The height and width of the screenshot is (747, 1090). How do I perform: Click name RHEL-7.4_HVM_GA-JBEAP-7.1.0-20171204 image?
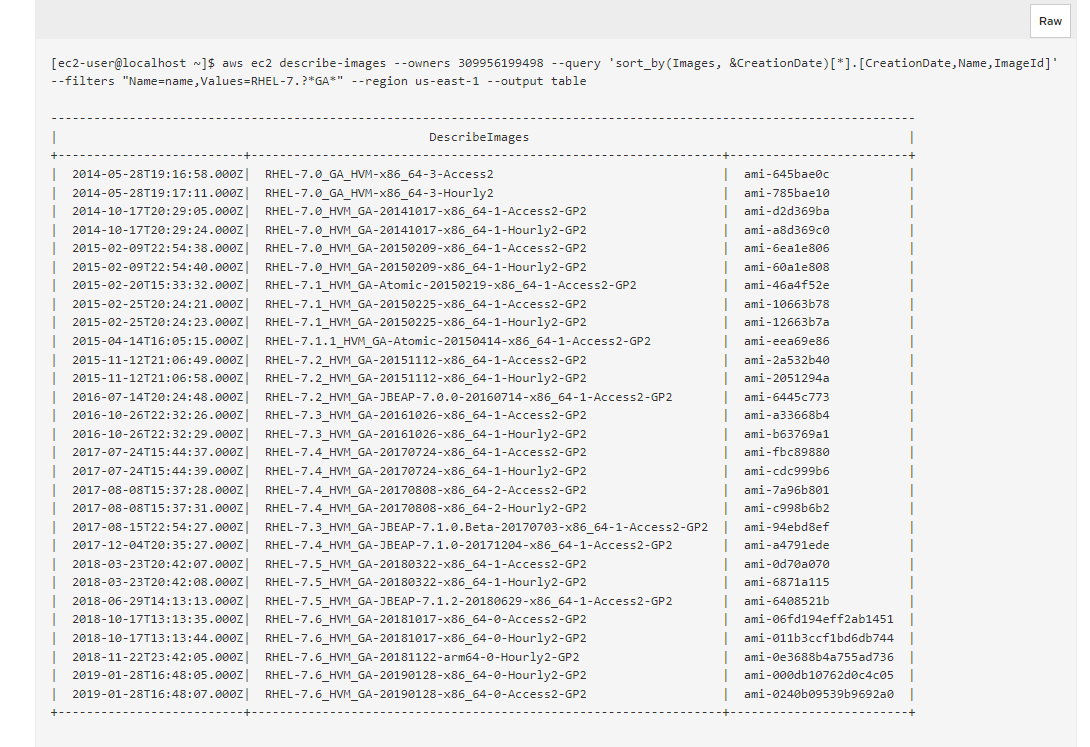point(469,545)
